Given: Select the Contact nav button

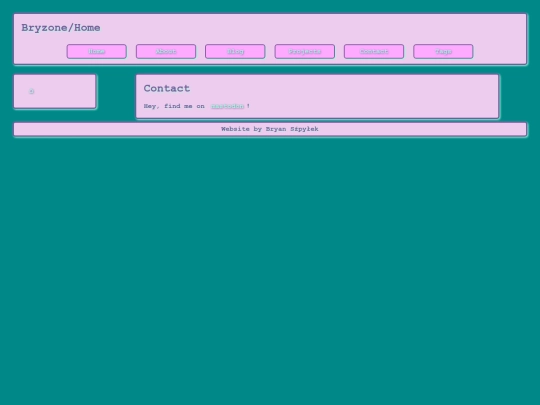Looking at the screenshot, I should tap(374, 51).
